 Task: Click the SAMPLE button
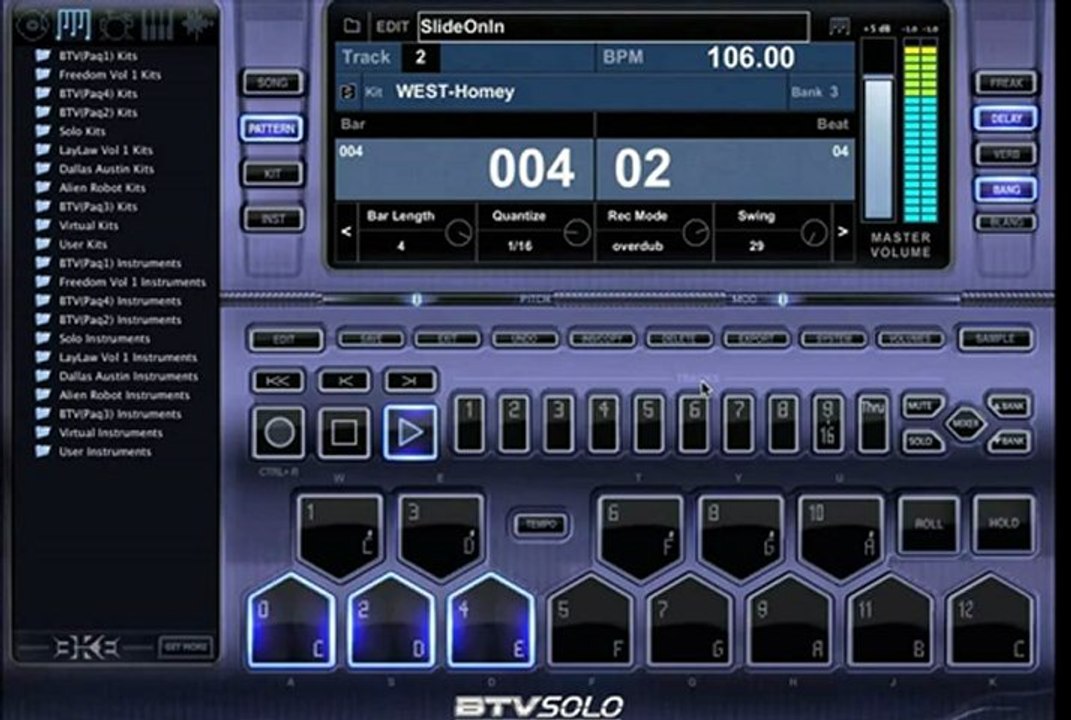point(995,339)
